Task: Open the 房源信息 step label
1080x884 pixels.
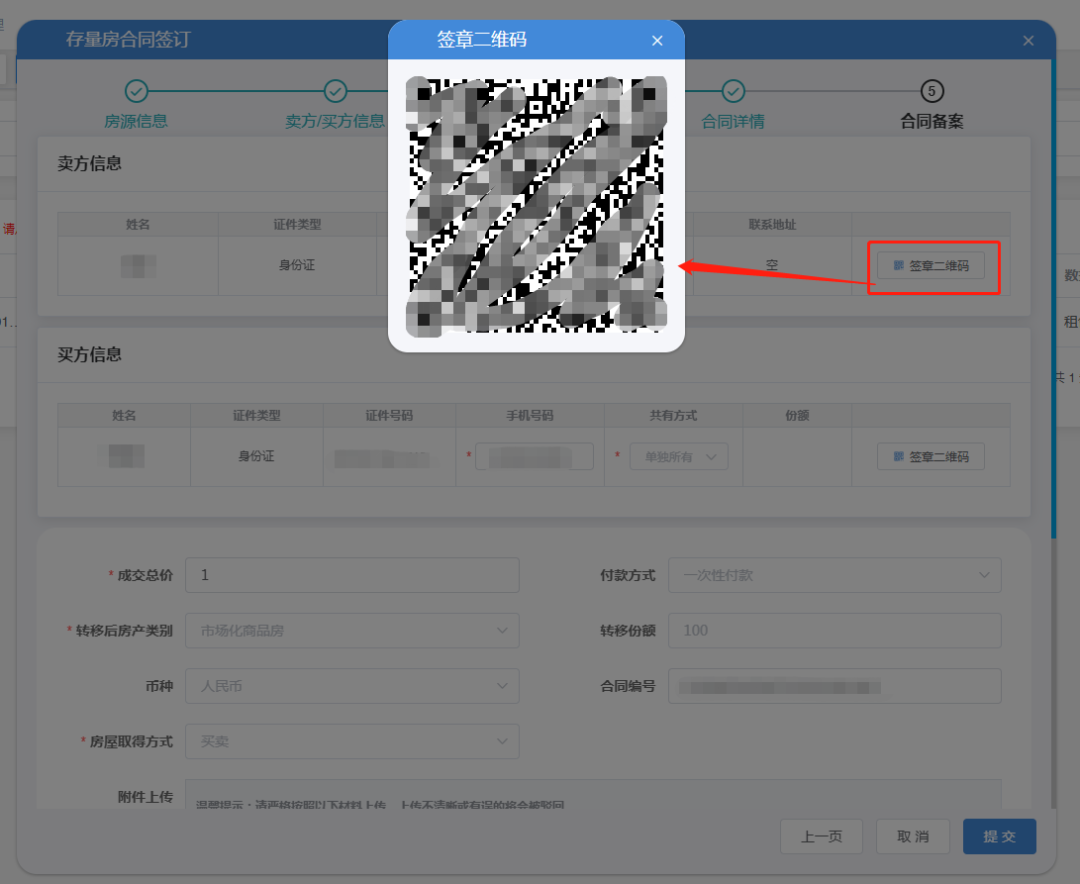Action: click(x=136, y=121)
